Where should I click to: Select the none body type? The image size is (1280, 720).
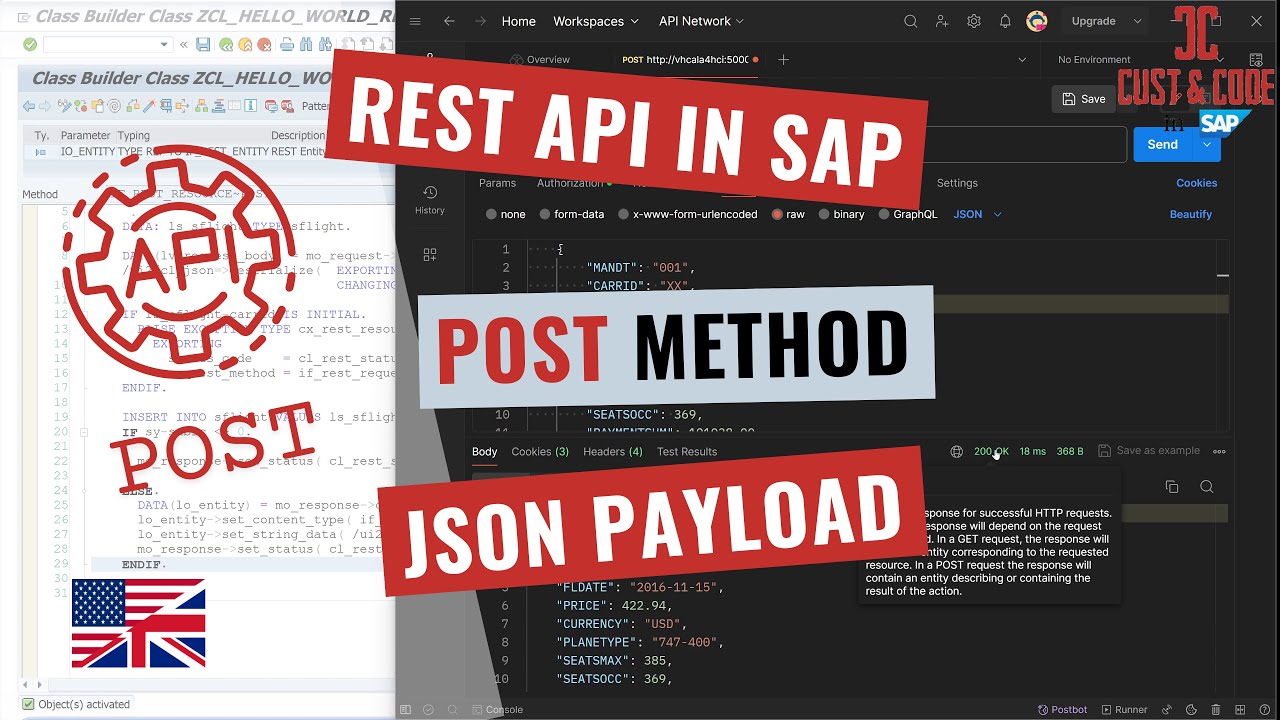(x=505, y=214)
